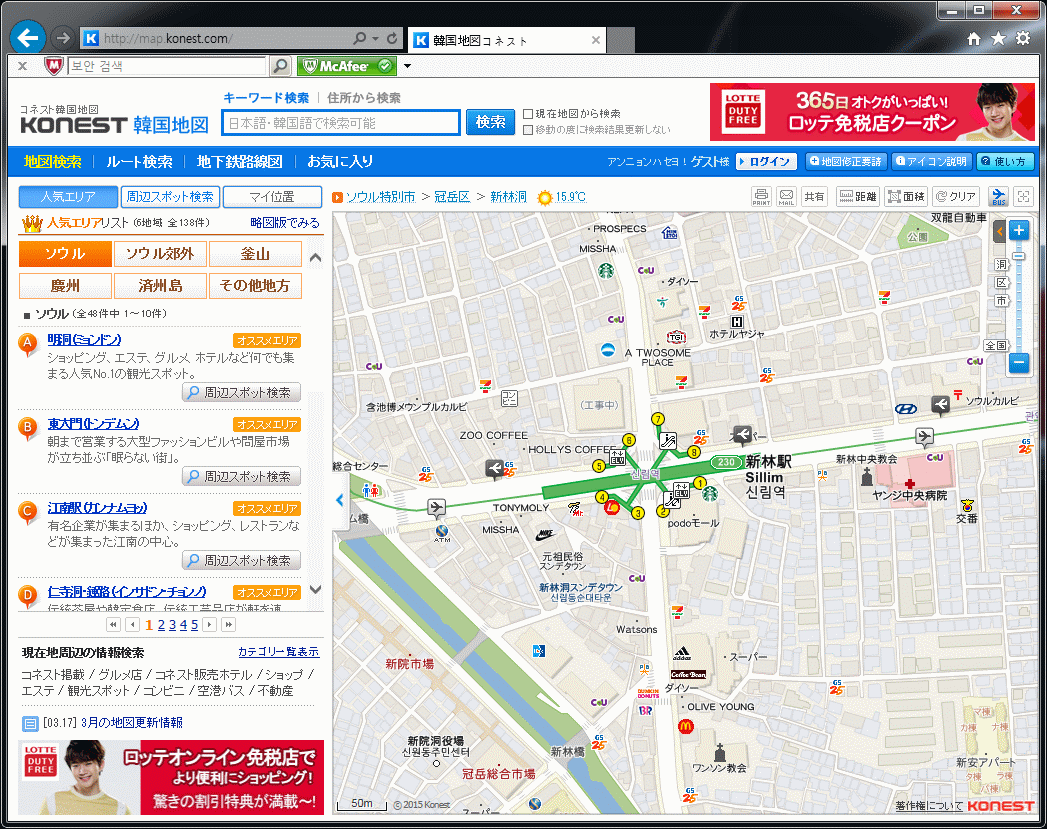Click the map Mail icon
1047x829 pixels.
[787, 197]
